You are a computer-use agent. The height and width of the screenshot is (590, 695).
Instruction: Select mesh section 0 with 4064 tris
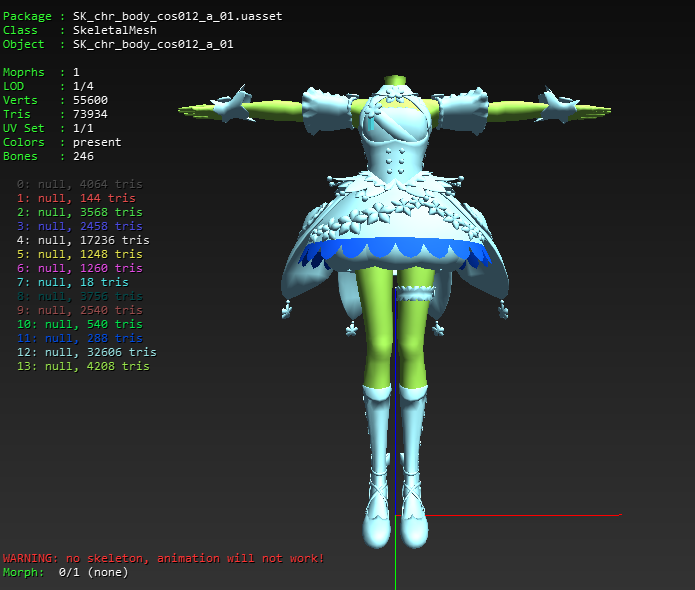80,184
